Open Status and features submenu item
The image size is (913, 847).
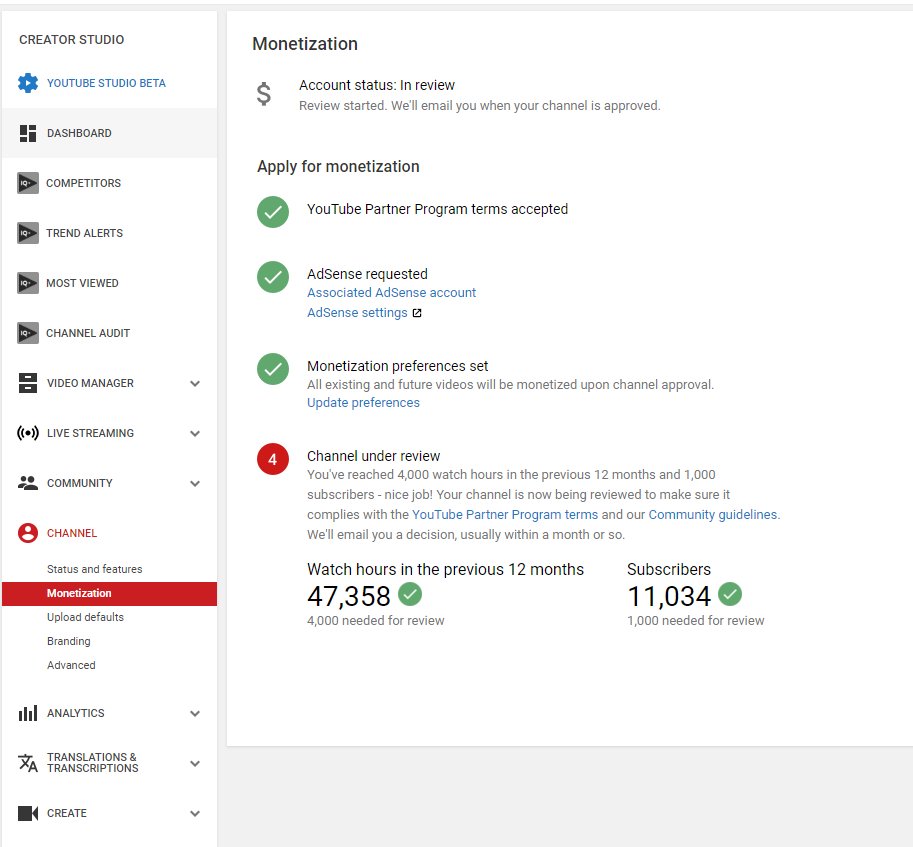(x=94, y=569)
